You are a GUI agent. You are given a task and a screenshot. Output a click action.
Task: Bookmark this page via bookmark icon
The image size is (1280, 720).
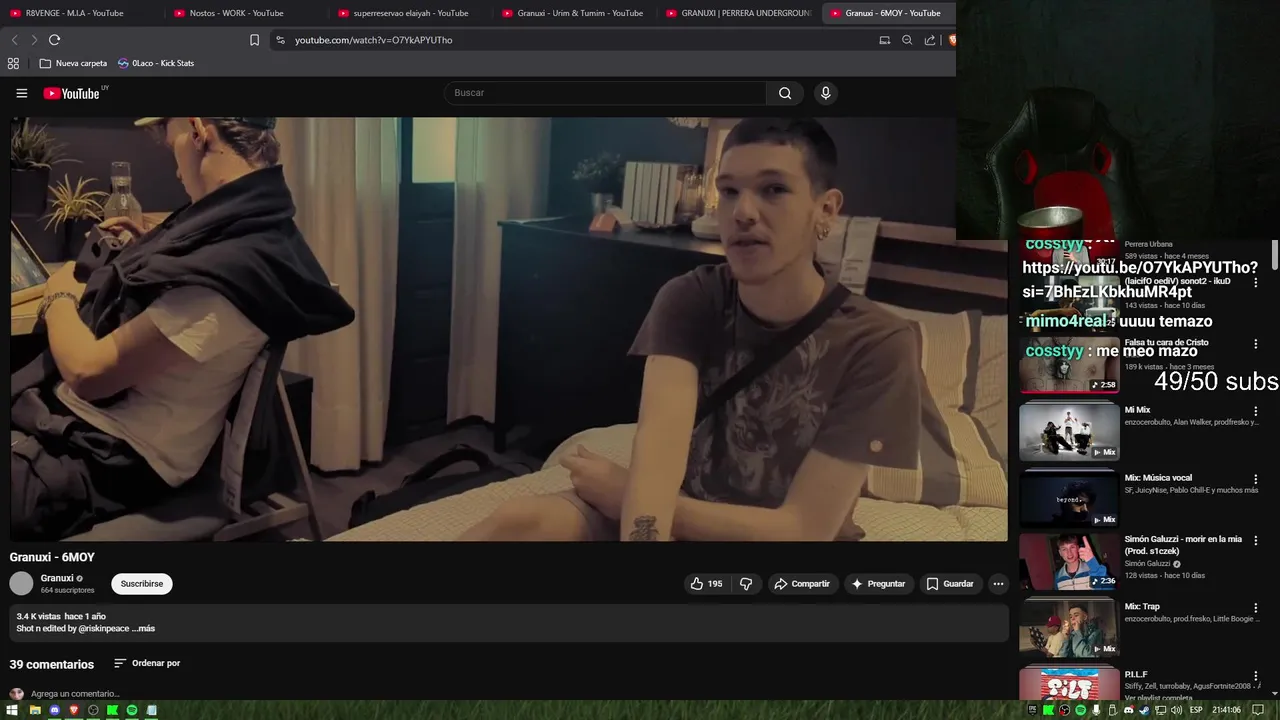click(254, 40)
